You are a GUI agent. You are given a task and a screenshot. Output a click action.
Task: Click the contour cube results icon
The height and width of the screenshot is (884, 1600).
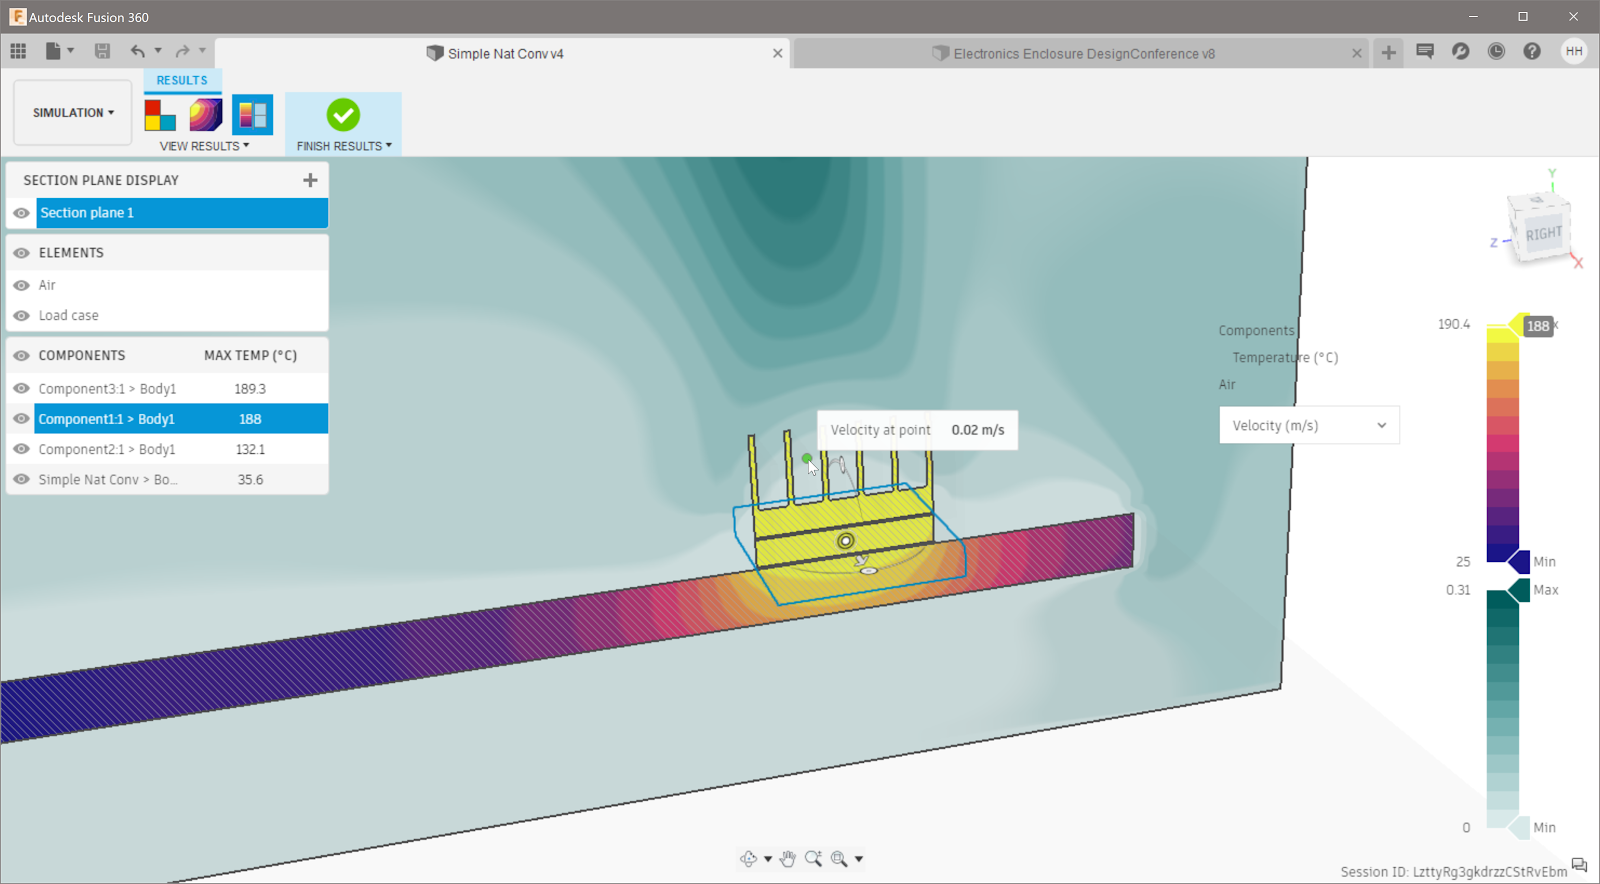[x=206, y=115]
